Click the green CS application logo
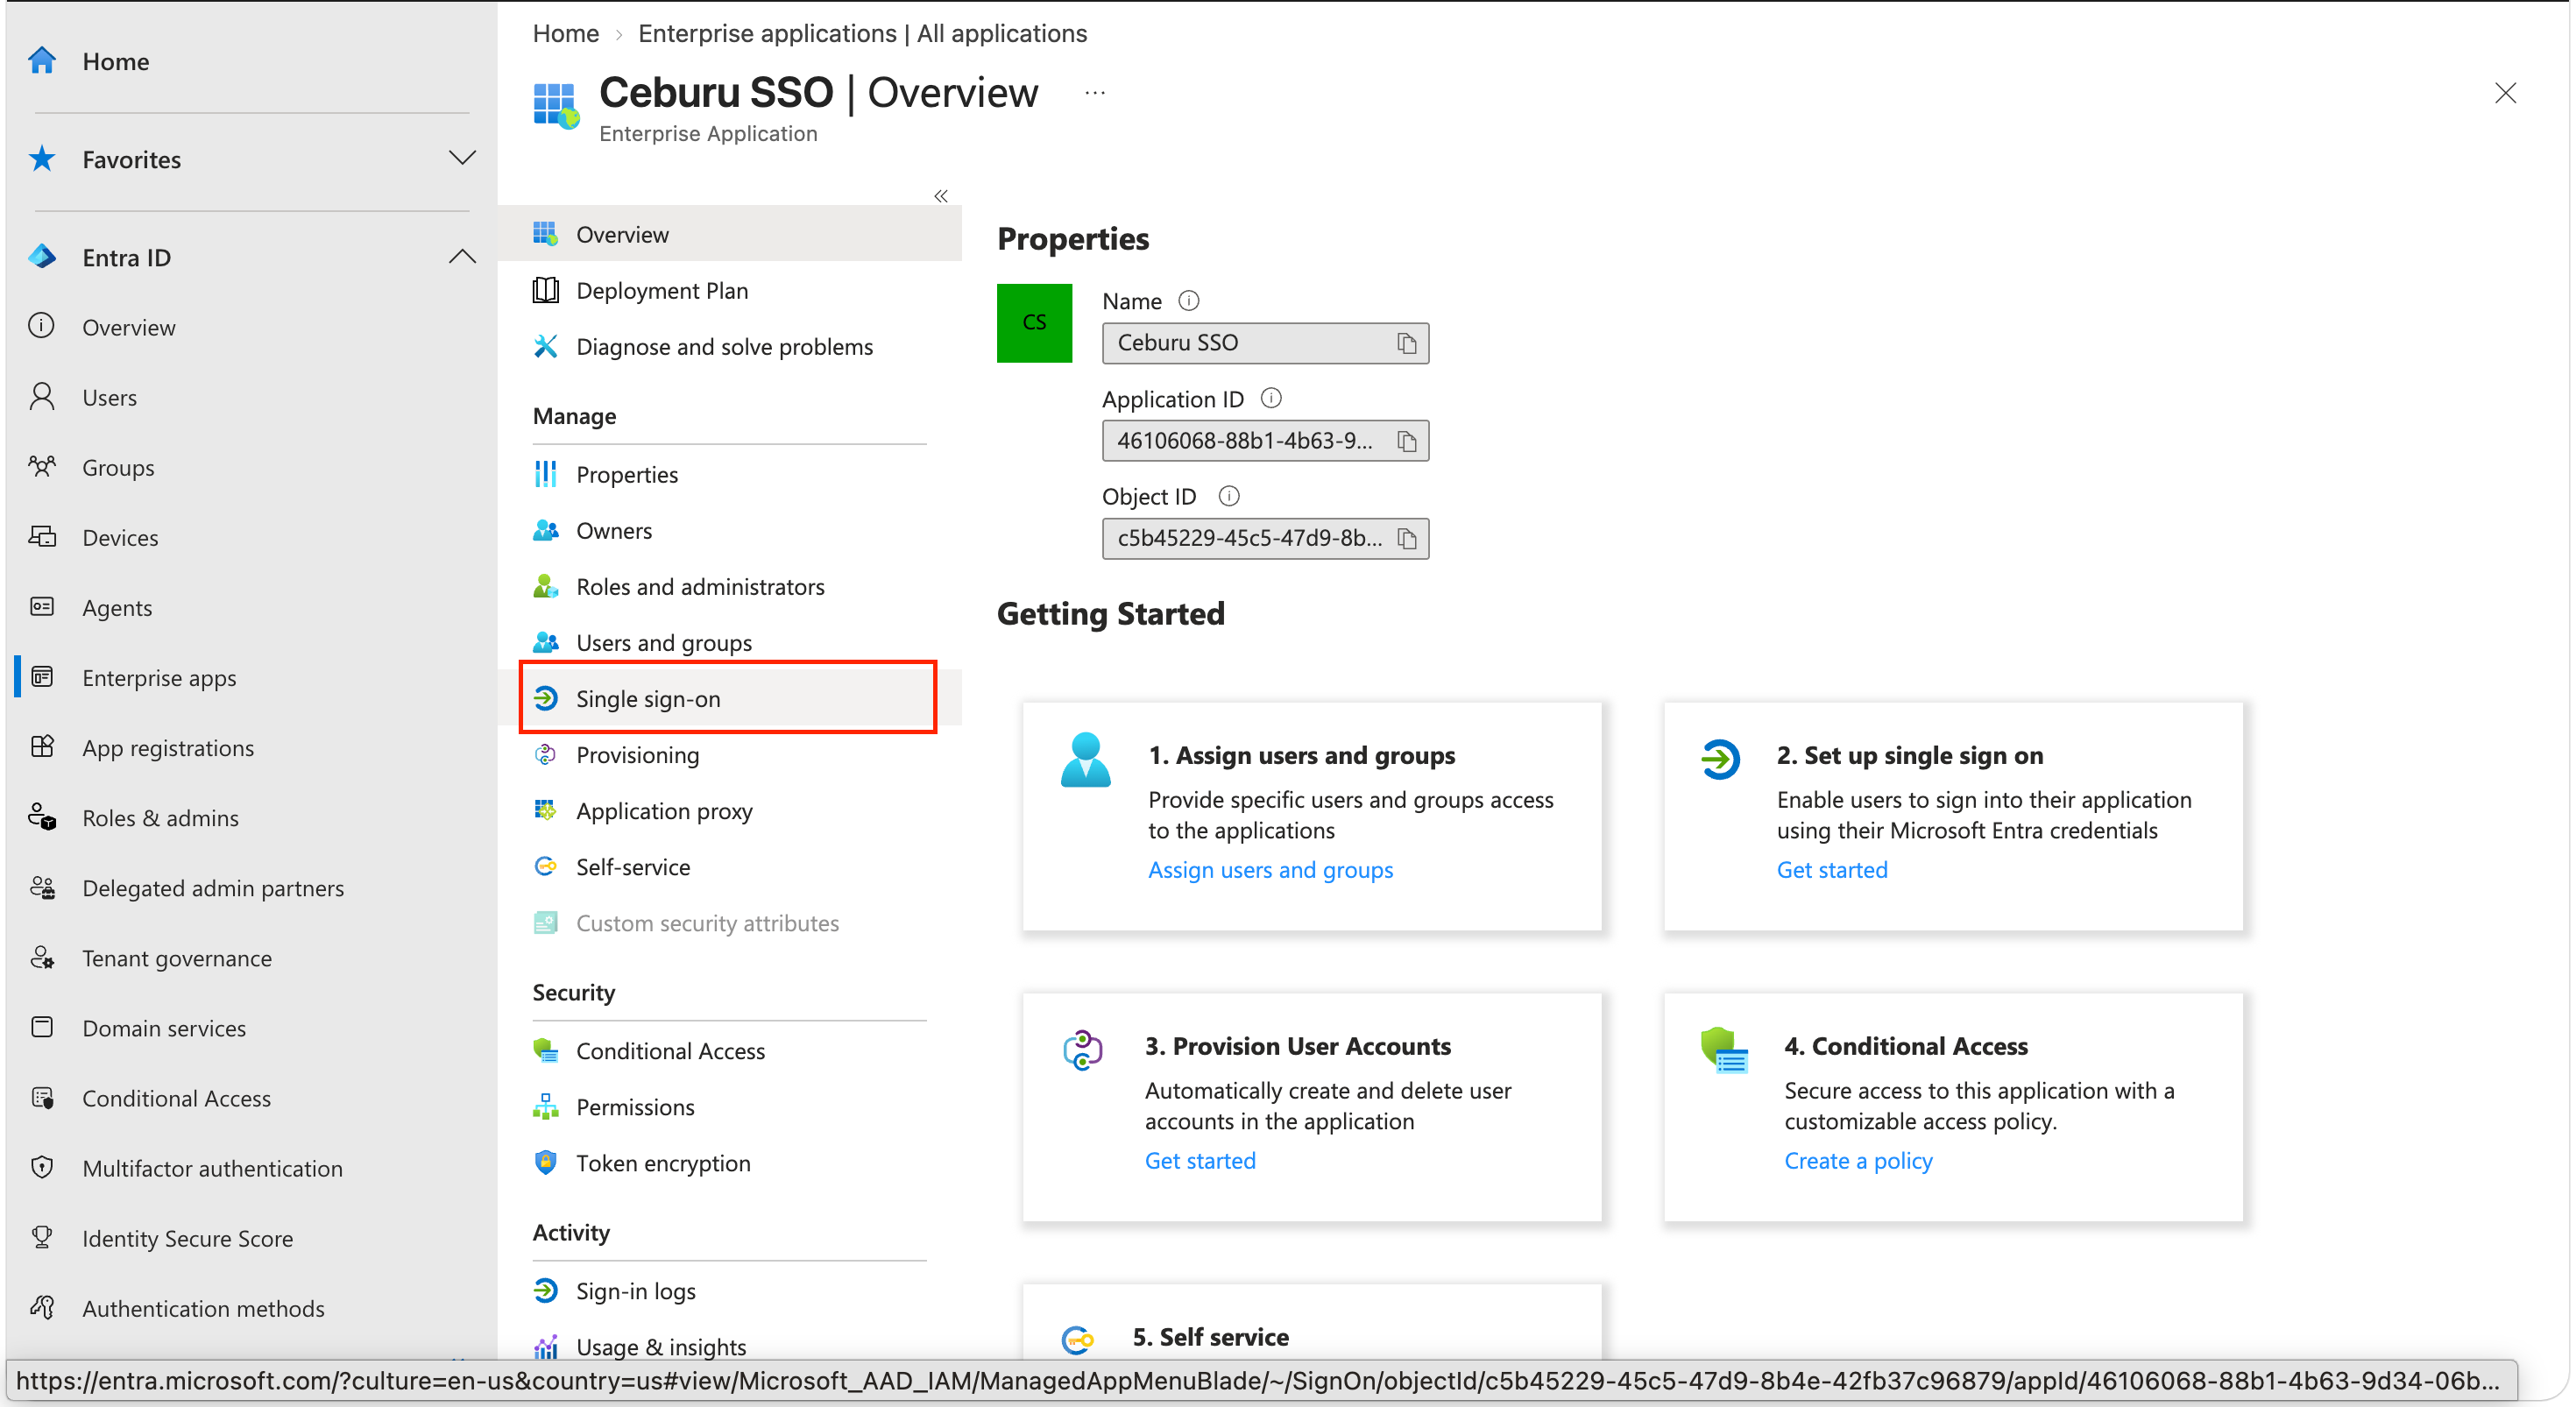The height and width of the screenshot is (1407, 2576). tap(1034, 323)
